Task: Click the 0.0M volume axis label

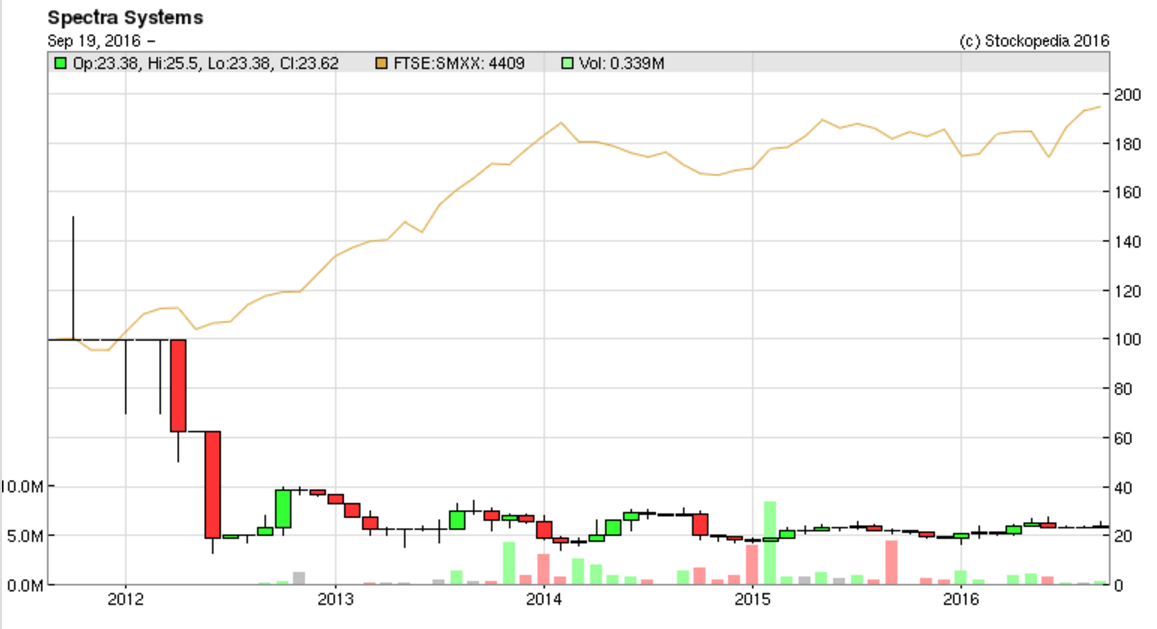Action: pos(25,585)
